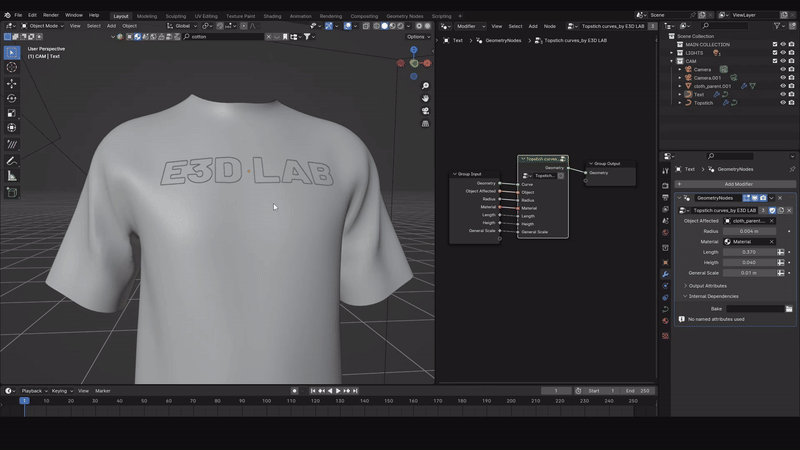Hide the Text object in viewport
800x450 pixels.
pos(783,94)
